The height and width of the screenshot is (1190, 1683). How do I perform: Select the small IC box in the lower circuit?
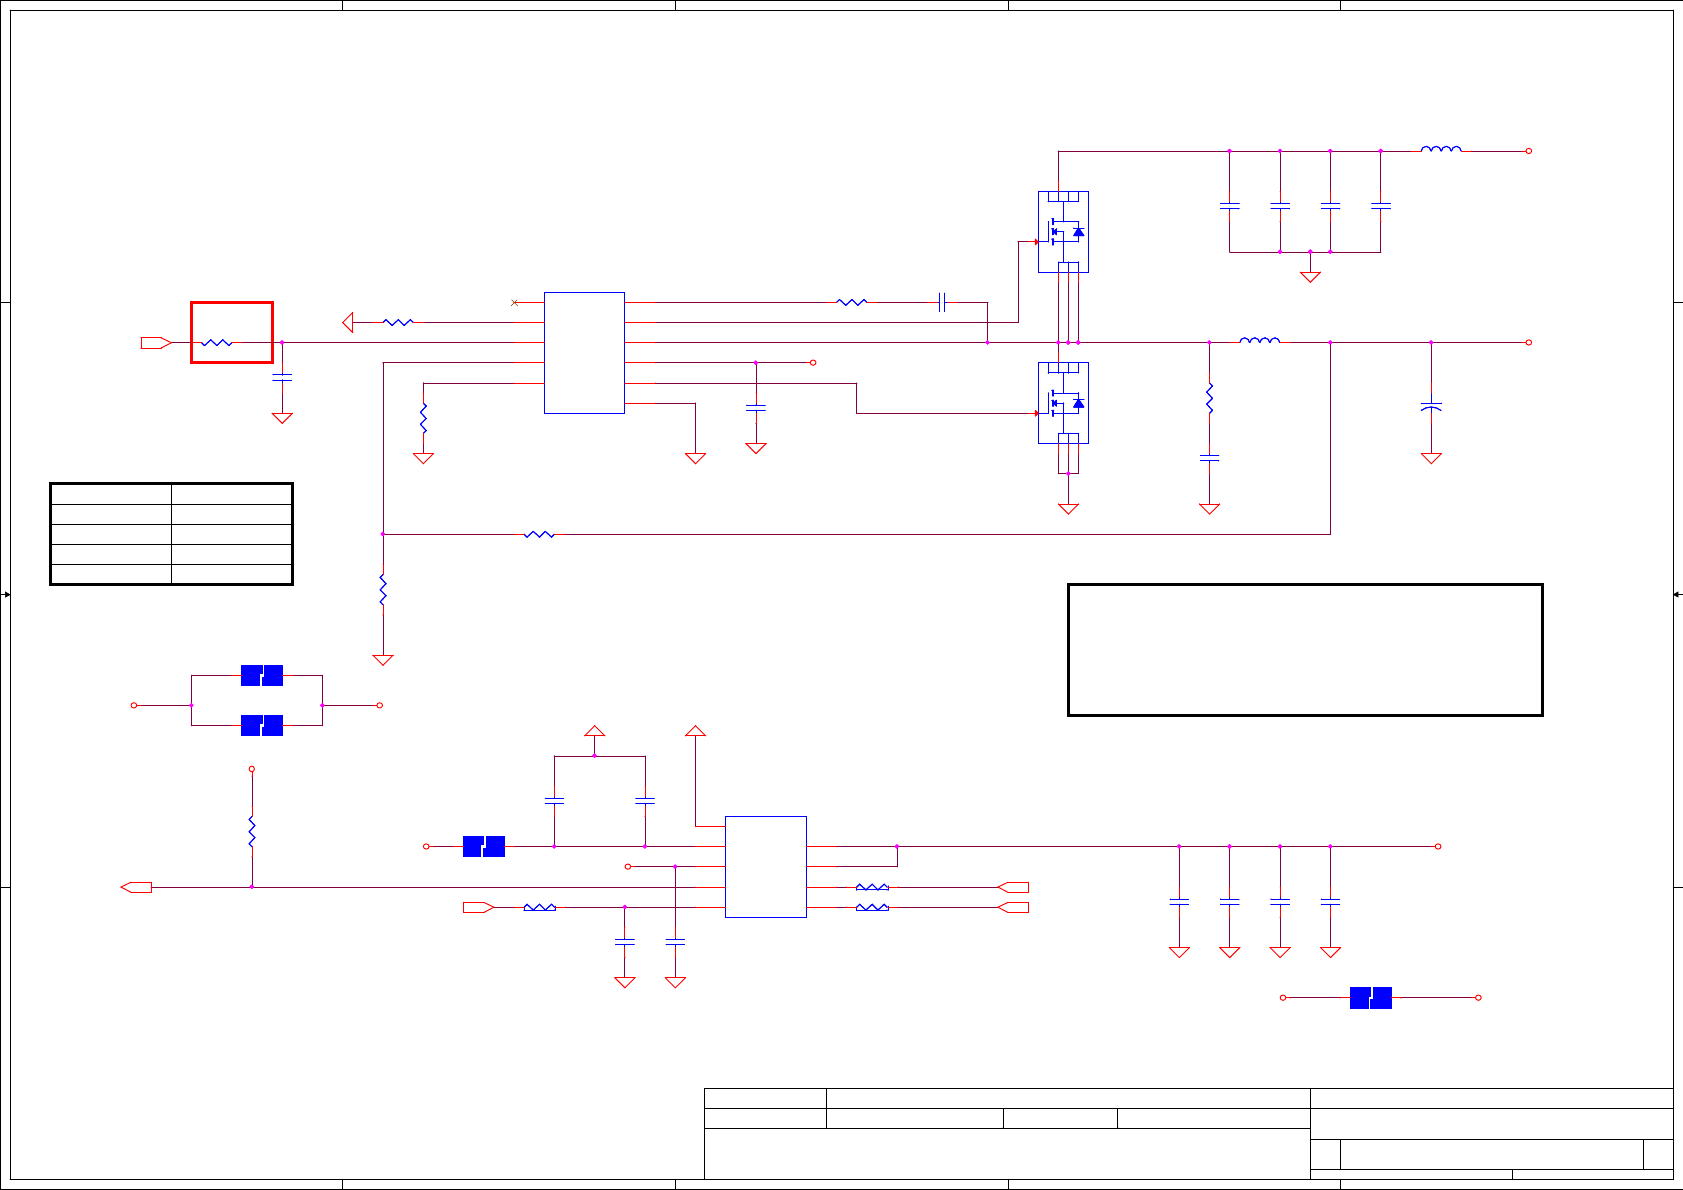(766, 867)
